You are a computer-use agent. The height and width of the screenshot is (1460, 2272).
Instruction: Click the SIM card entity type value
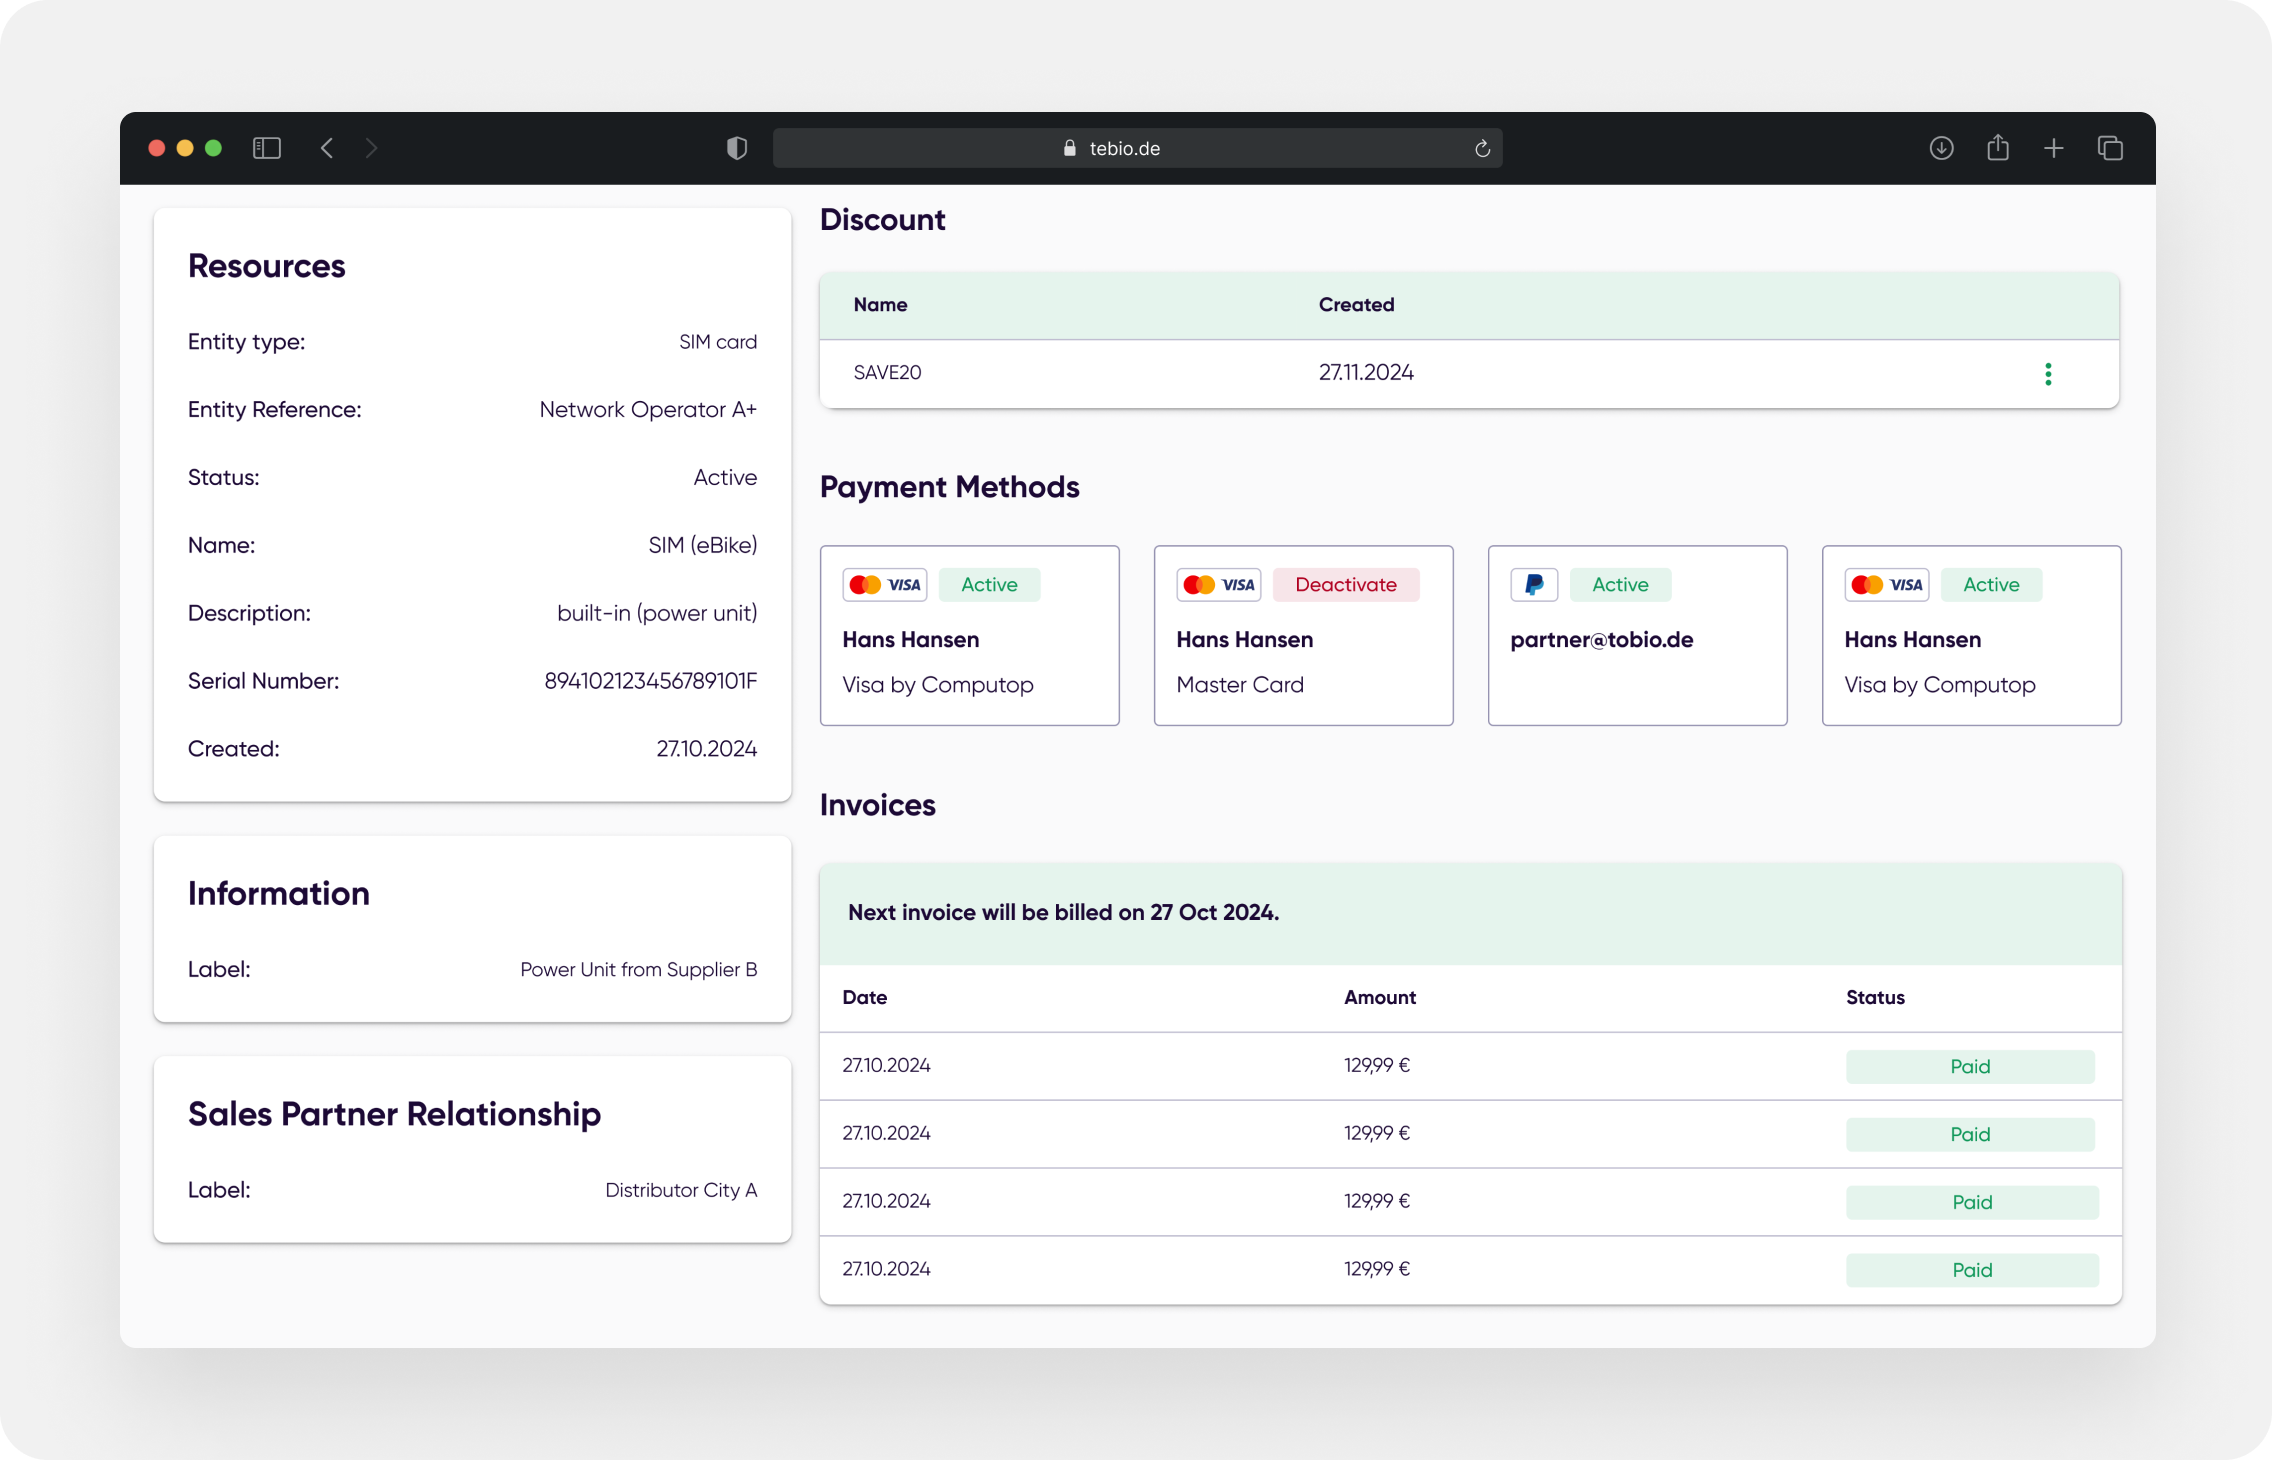click(718, 342)
